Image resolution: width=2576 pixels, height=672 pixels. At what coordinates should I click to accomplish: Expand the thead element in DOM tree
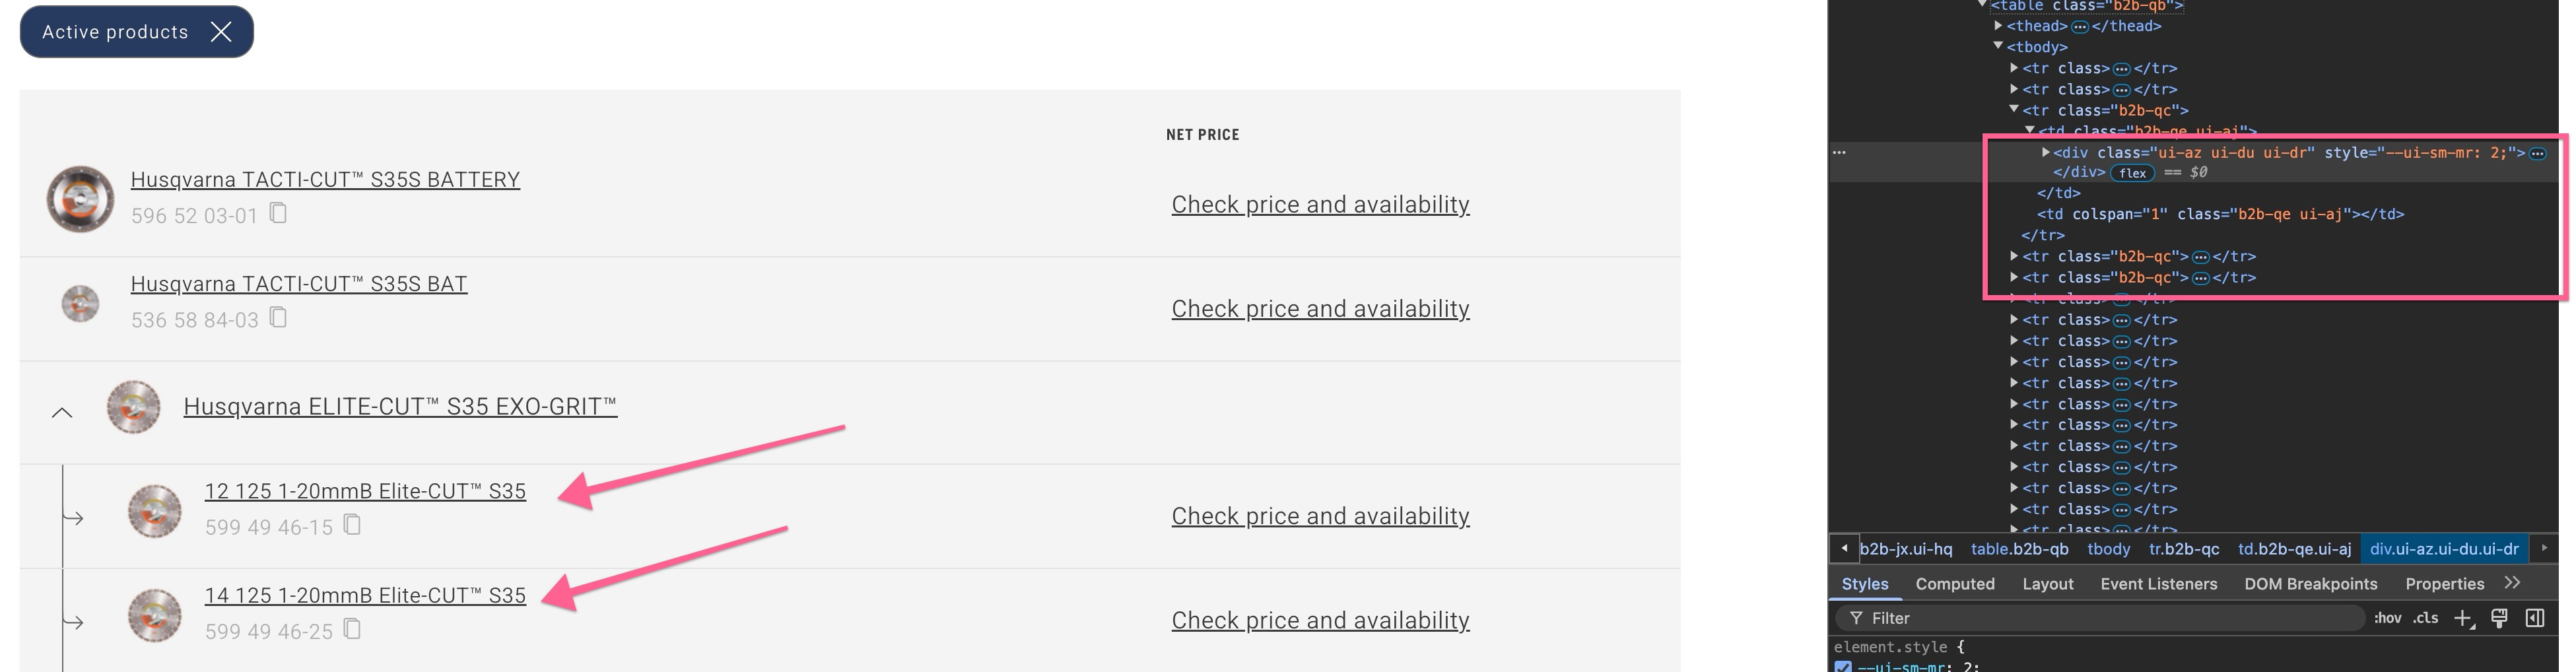(1998, 26)
